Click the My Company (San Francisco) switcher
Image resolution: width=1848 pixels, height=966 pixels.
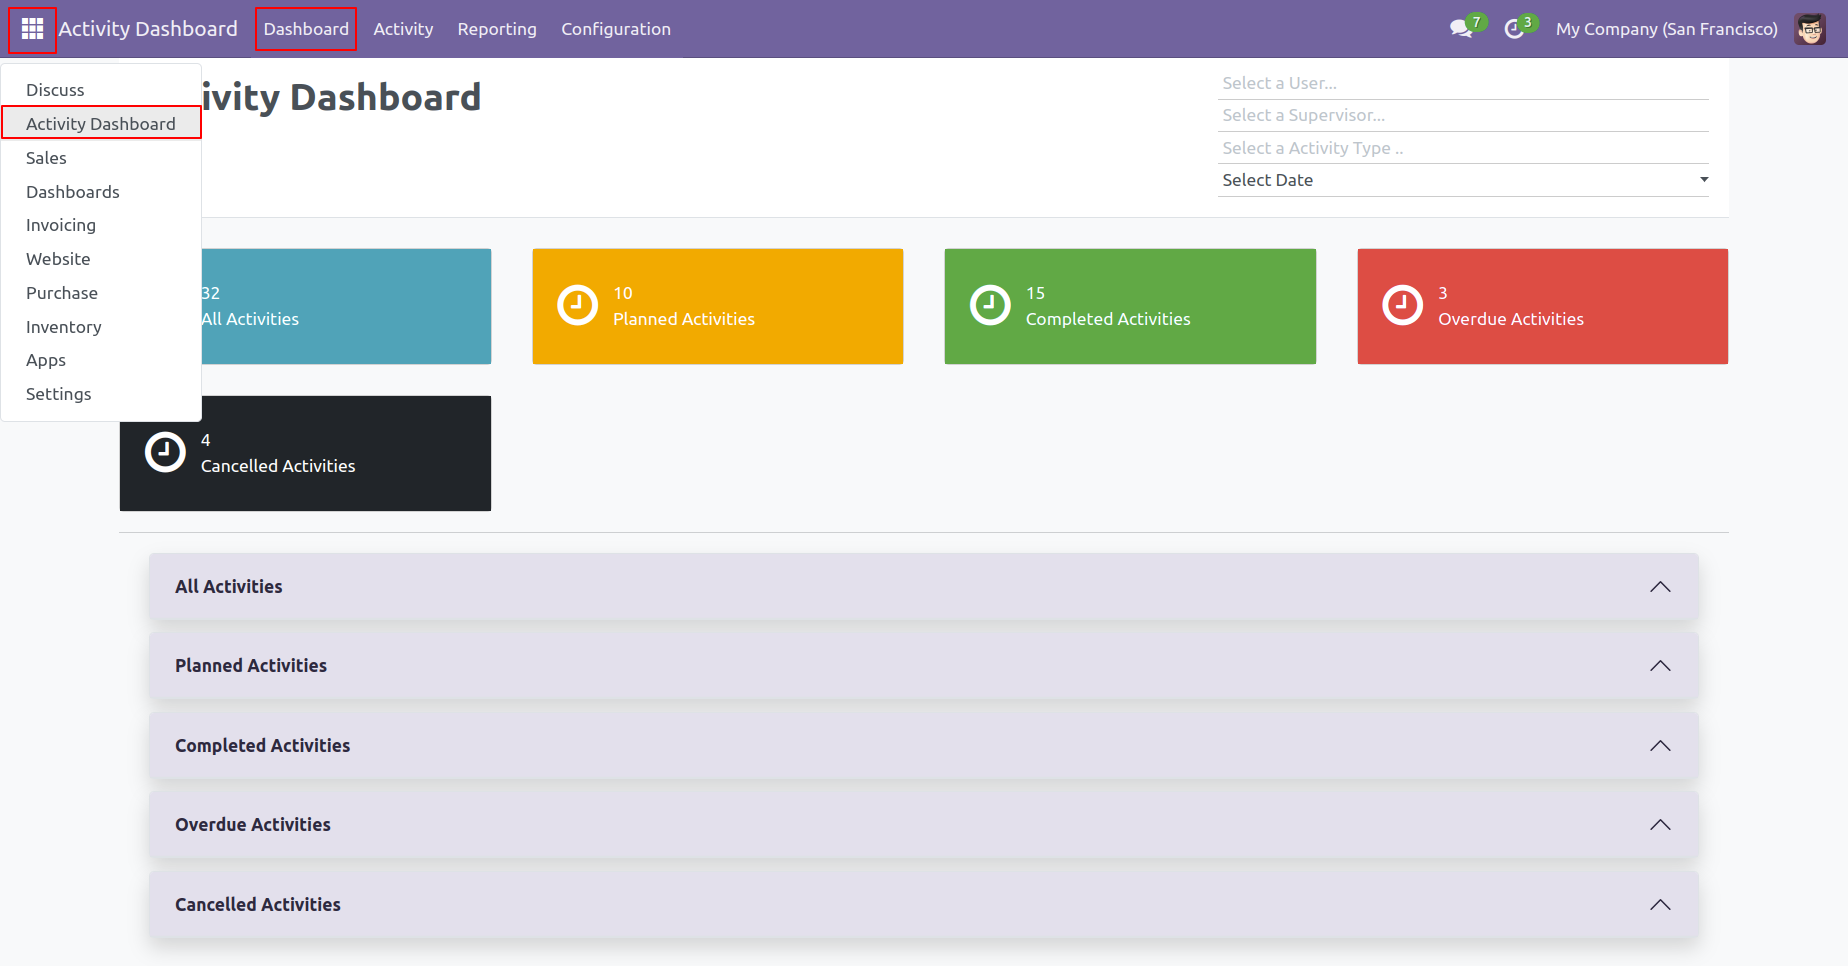(x=1666, y=29)
